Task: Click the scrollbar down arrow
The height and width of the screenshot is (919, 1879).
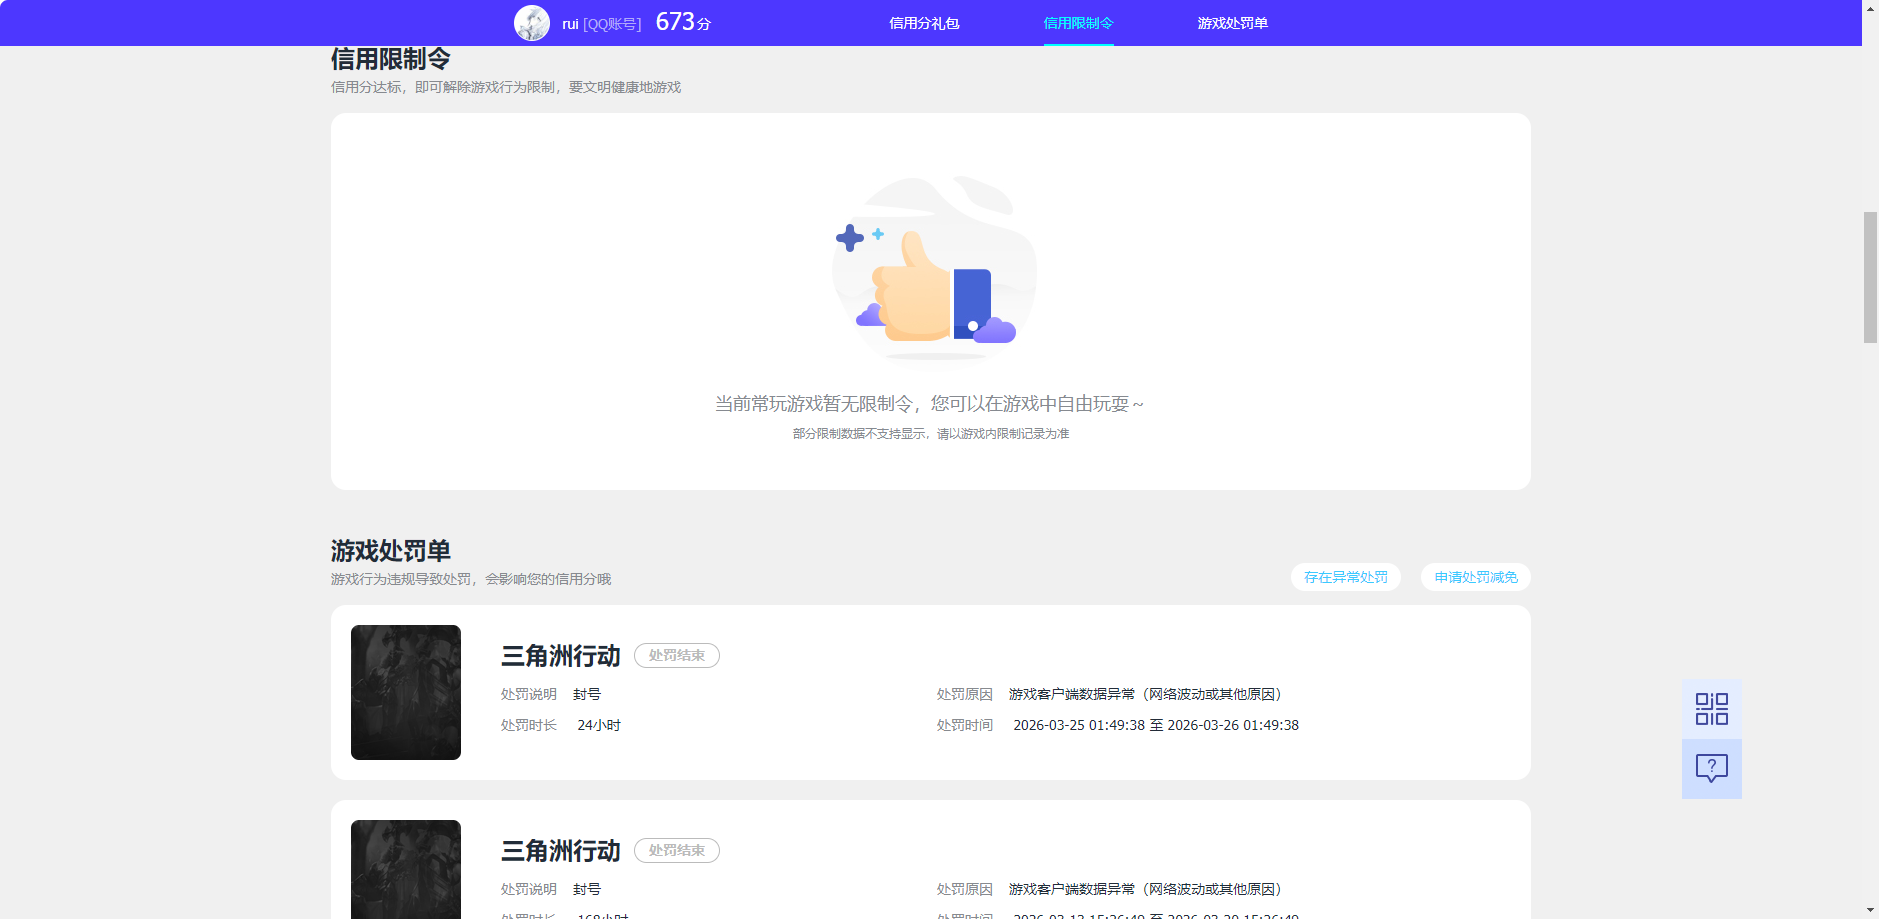Action: 1870,911
